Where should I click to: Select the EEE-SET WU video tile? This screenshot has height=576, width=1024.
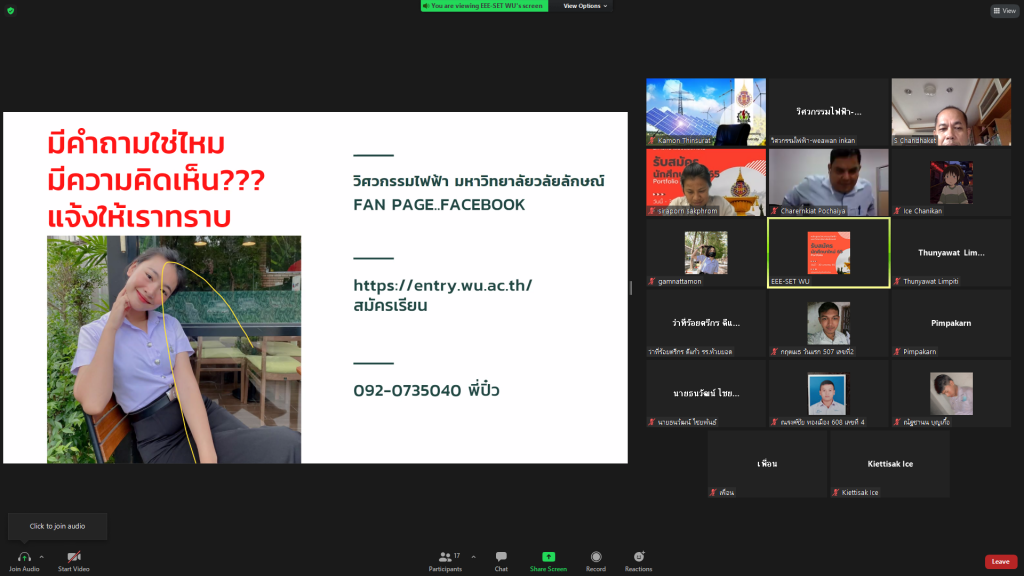pyautogui.click(x=828, y=253)
